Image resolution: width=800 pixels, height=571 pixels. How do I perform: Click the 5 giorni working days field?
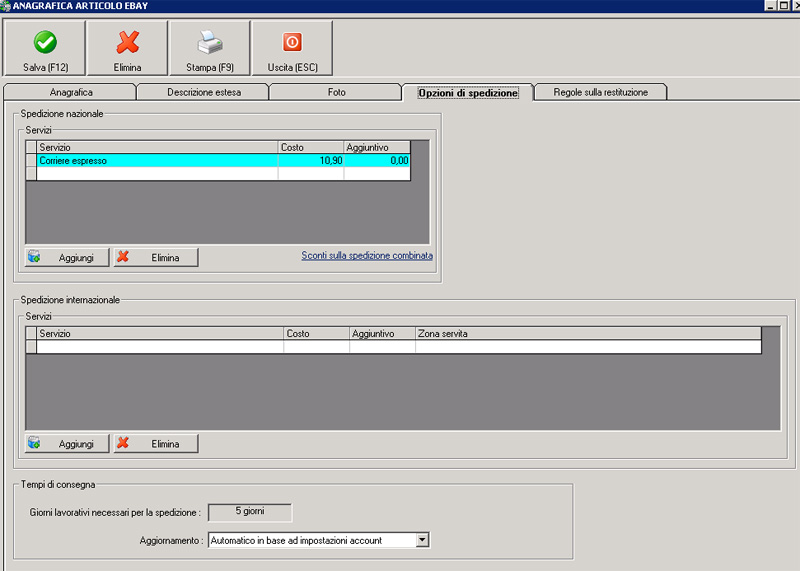(250, 512)
